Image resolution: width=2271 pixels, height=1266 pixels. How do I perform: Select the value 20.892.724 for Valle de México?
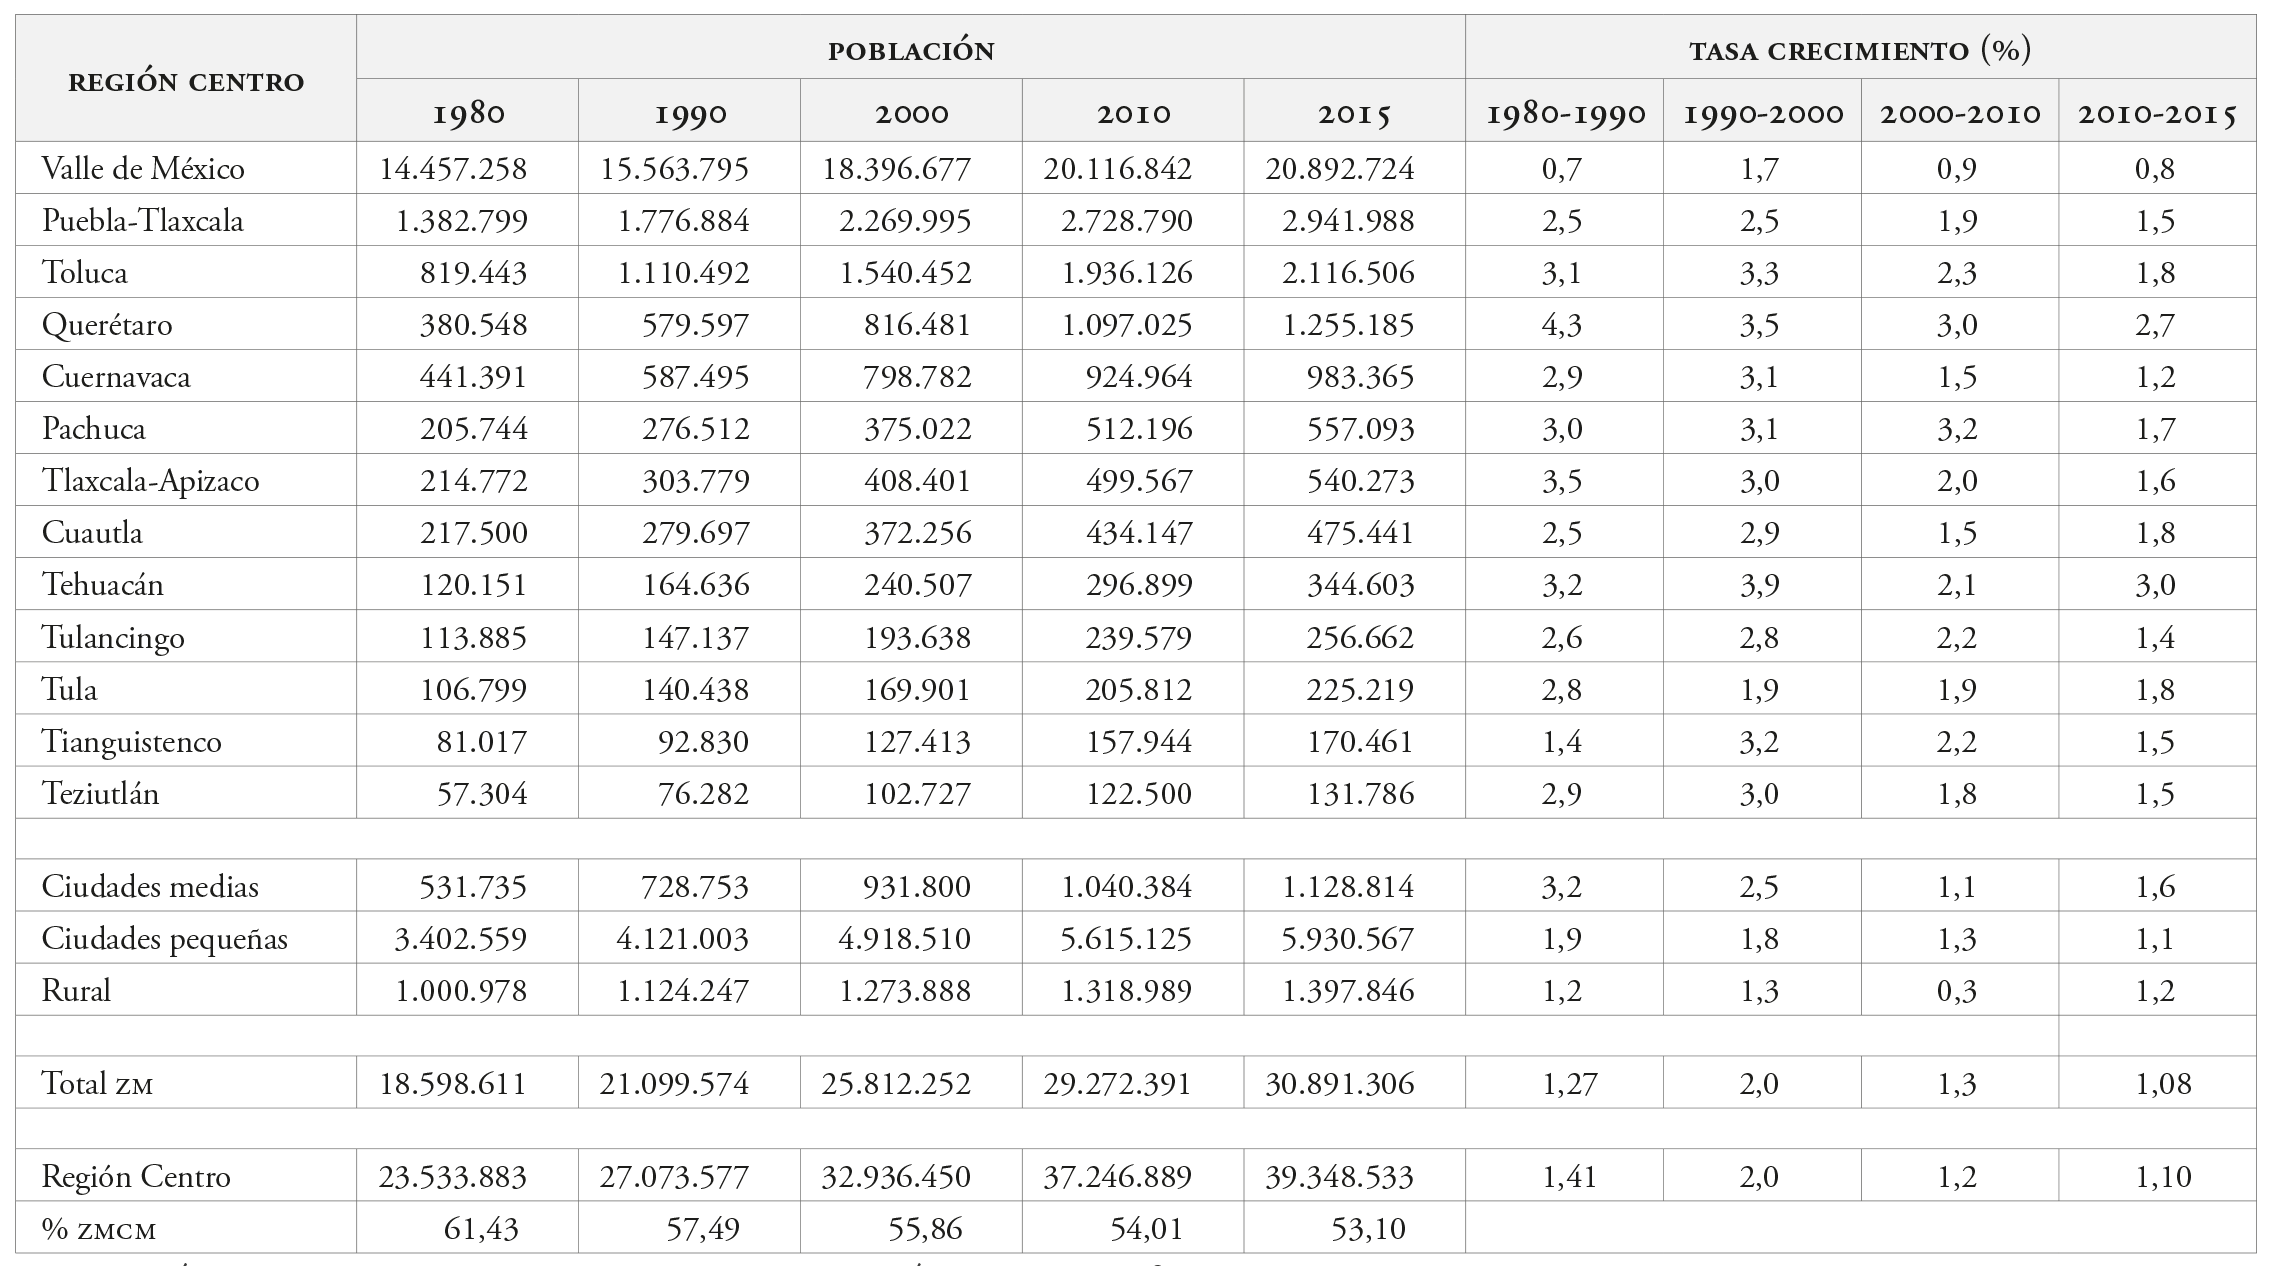1340,168
